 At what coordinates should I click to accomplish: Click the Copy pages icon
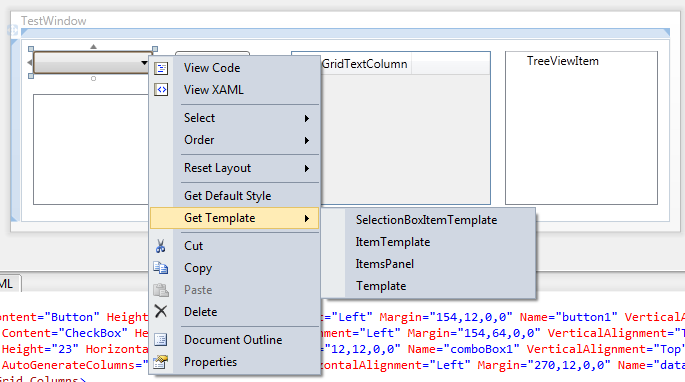coord(160,267)
